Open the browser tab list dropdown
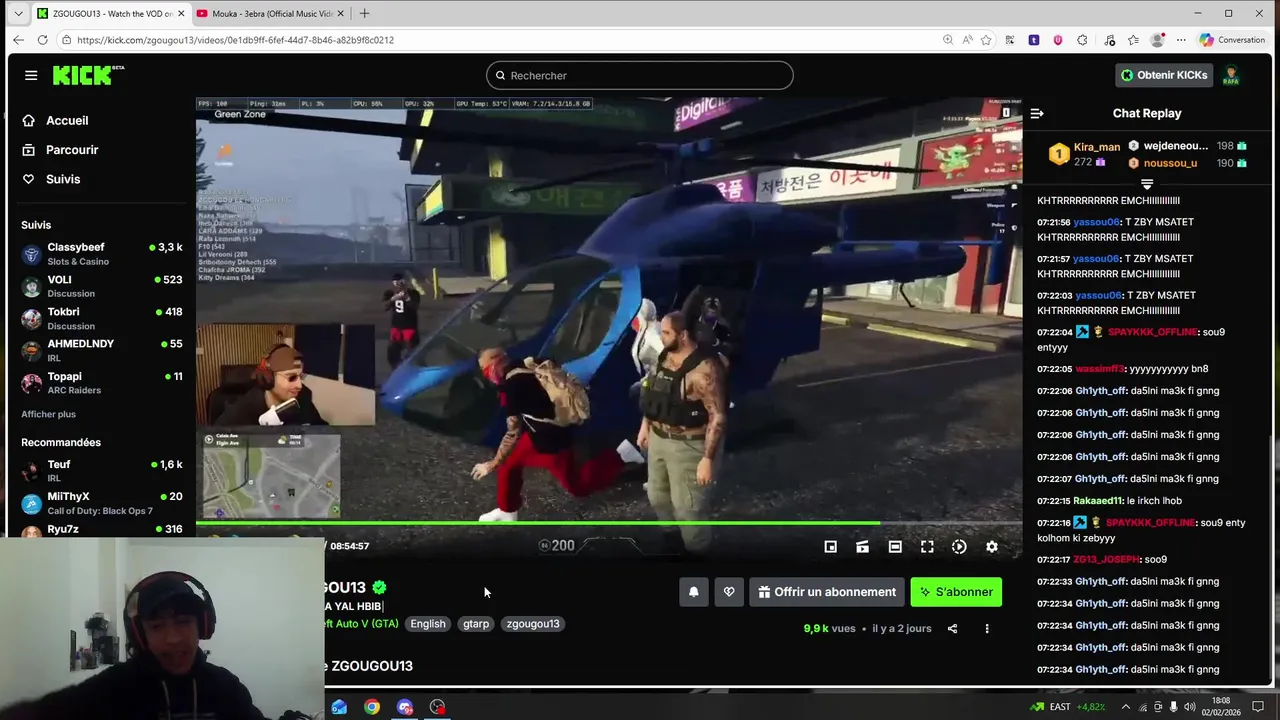The image size is (1280, 720). 18,14
